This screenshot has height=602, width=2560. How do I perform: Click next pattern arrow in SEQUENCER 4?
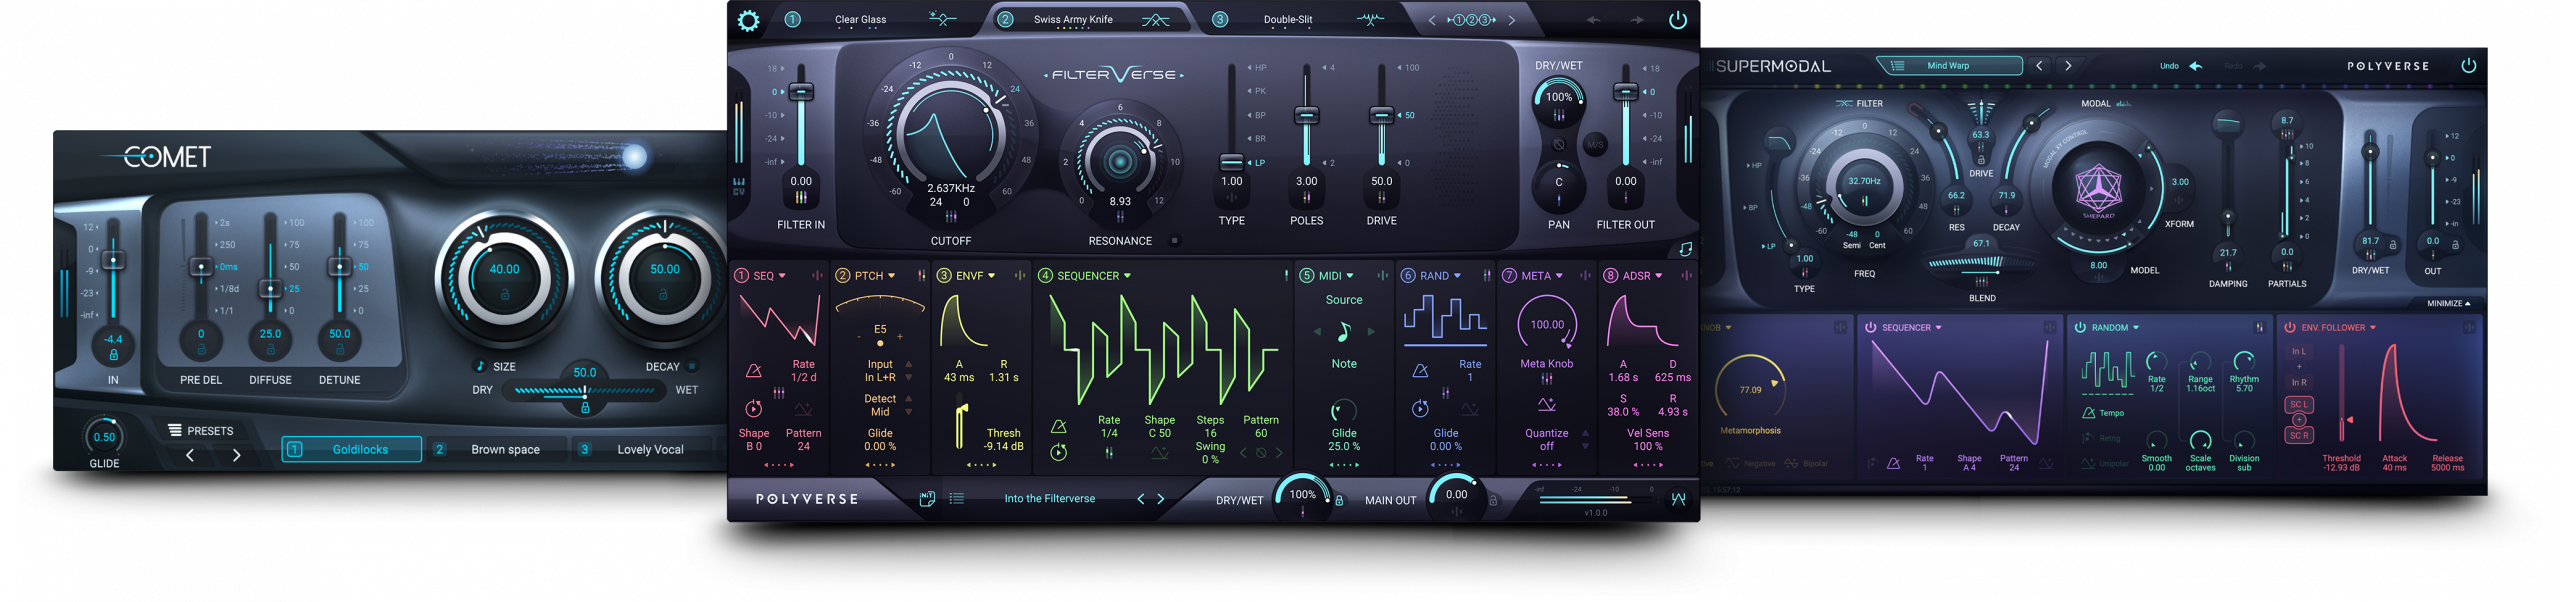point(1278,453)
